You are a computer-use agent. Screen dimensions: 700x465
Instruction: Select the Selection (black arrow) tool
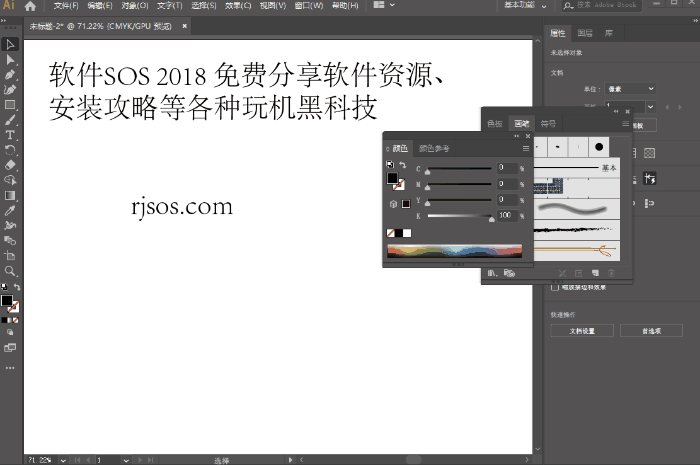pos(10,44)
